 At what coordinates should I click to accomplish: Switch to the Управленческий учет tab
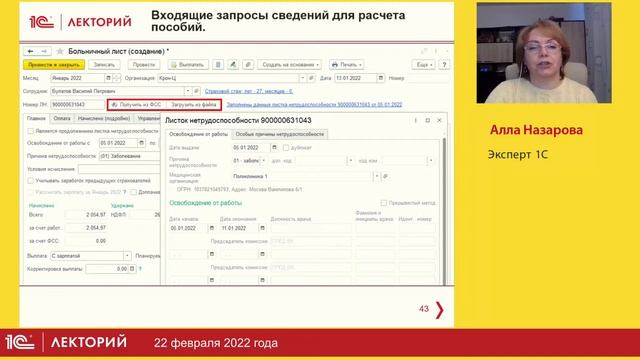[148, 118]
